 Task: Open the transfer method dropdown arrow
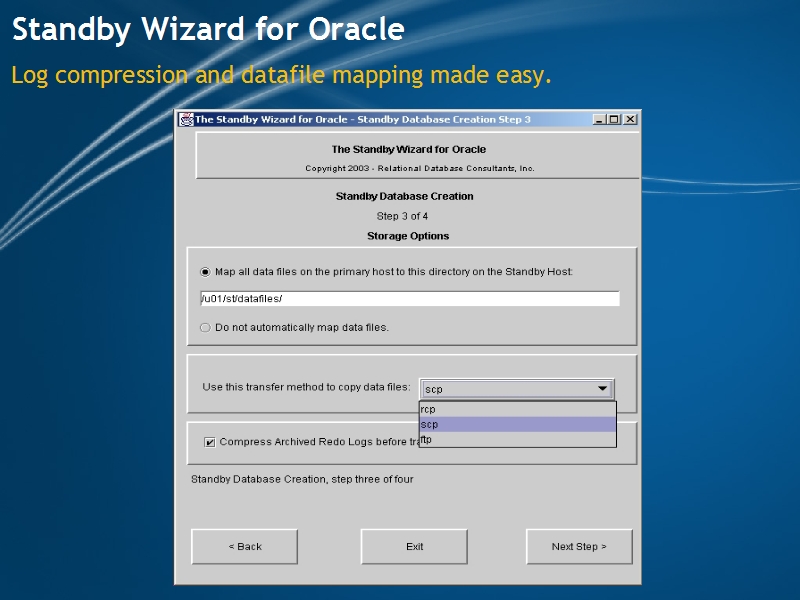point(603,389)
